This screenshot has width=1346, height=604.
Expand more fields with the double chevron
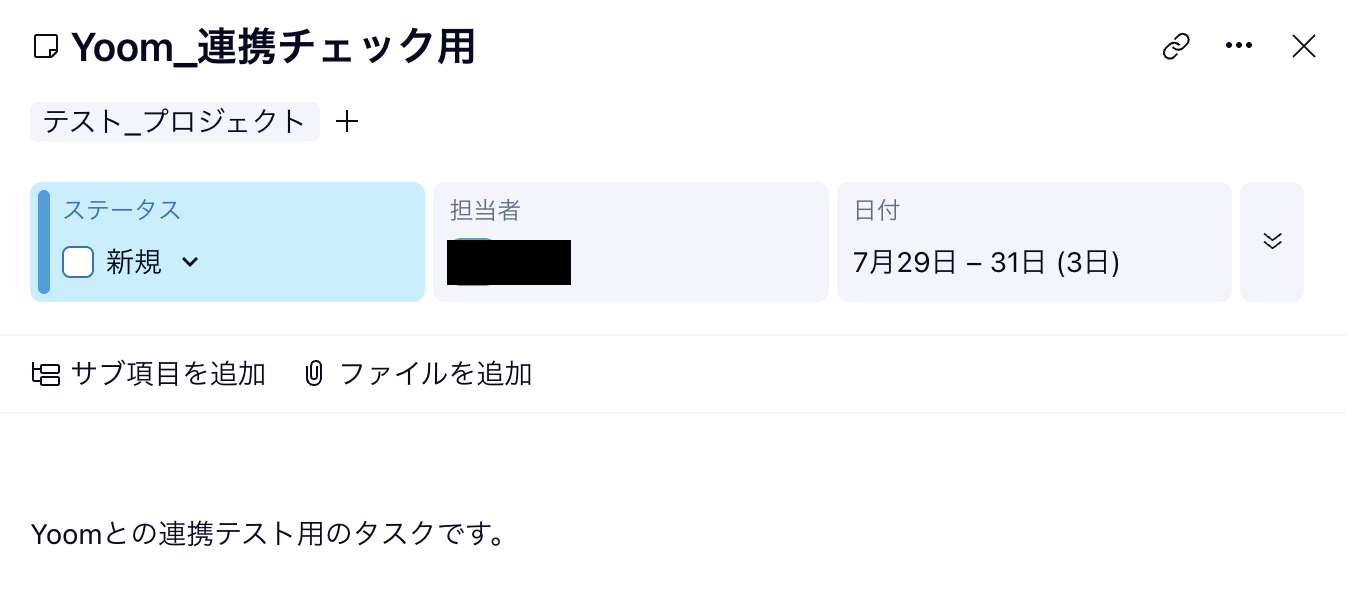click(x=1272, y=241)
